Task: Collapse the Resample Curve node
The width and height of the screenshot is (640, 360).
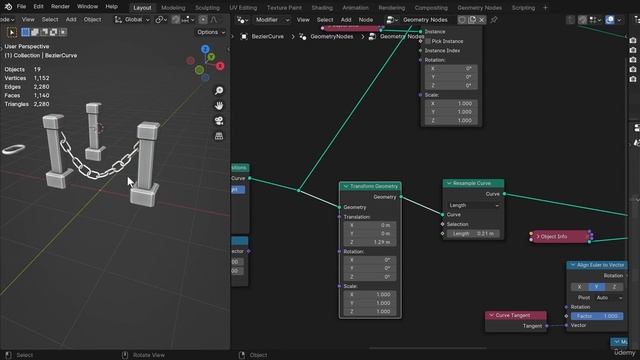Action: (449, 183)
